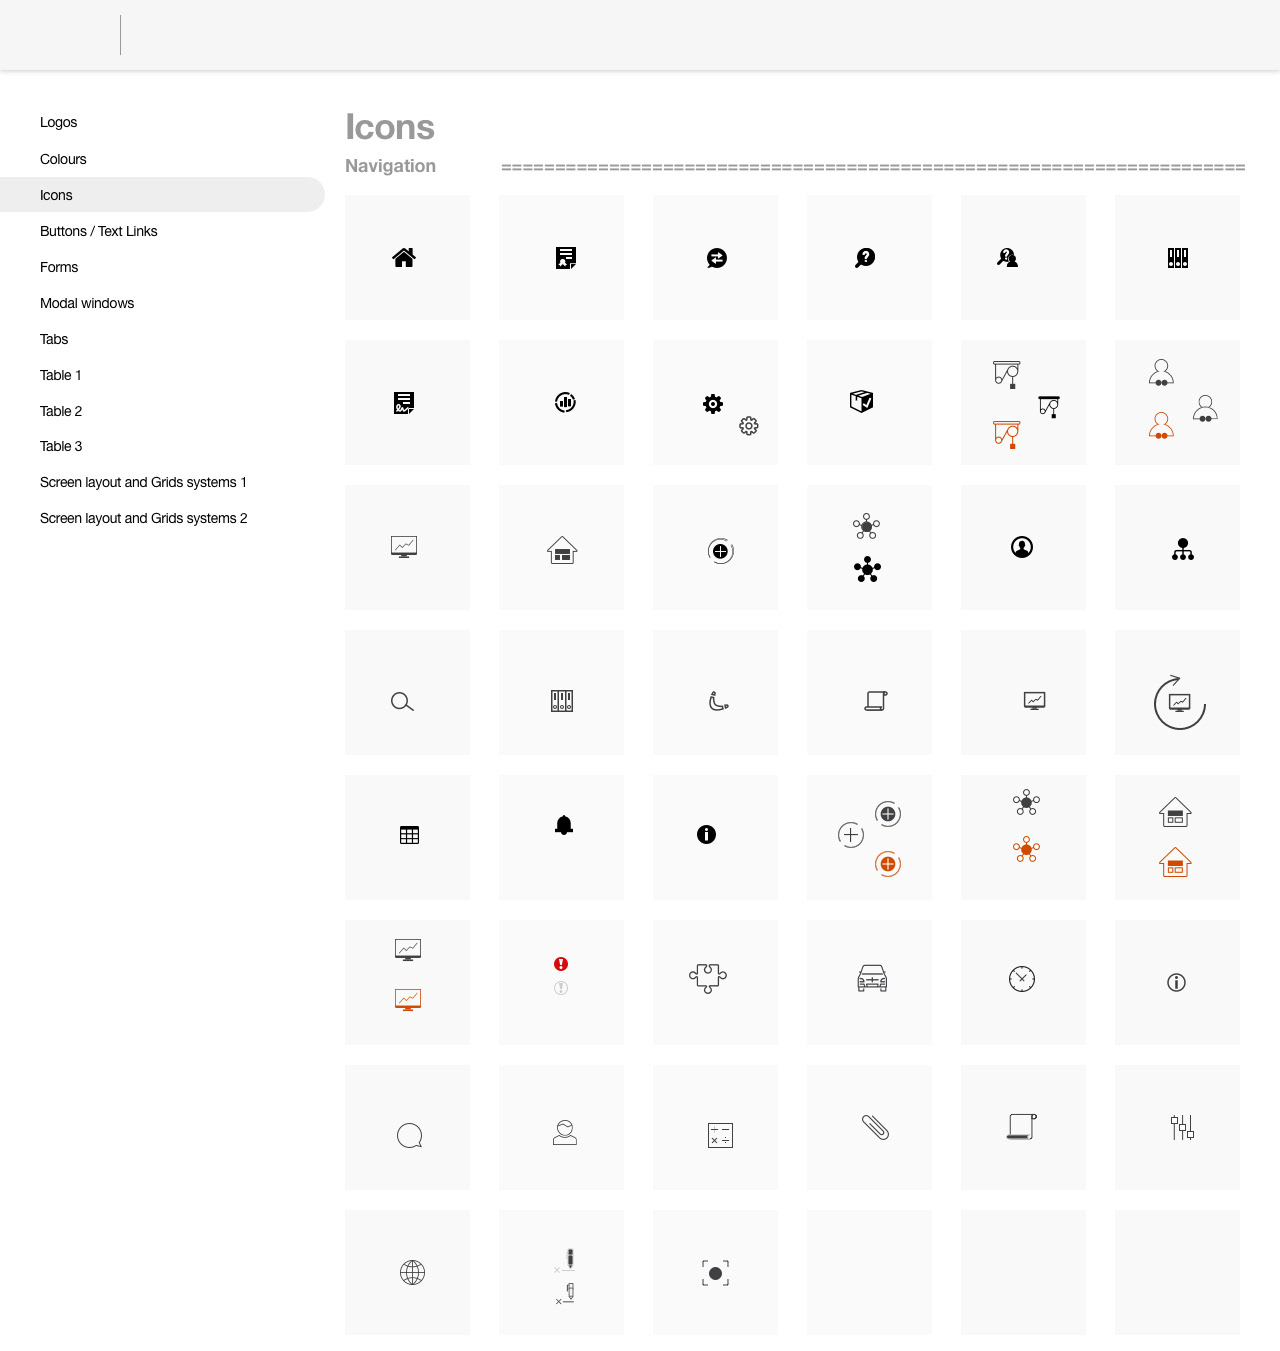Open Screen layout and Grids systems 1
Viewport: 1280px width, 1351px height.
[x=143, y=482]
